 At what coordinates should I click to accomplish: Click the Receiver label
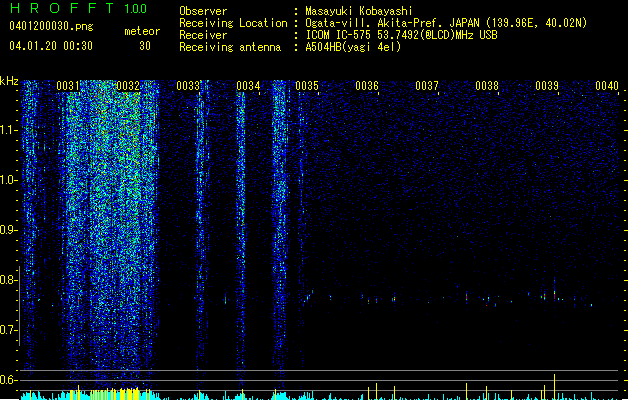point(203,35)
